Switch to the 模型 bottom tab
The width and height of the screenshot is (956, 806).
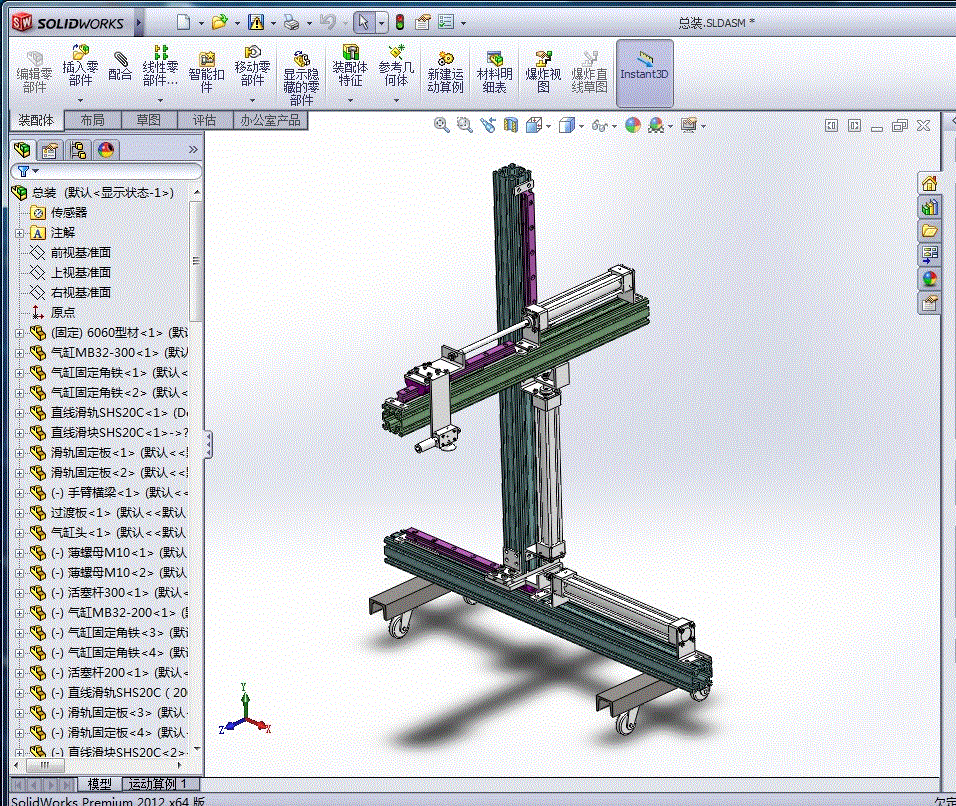click(x=99, y=783)
